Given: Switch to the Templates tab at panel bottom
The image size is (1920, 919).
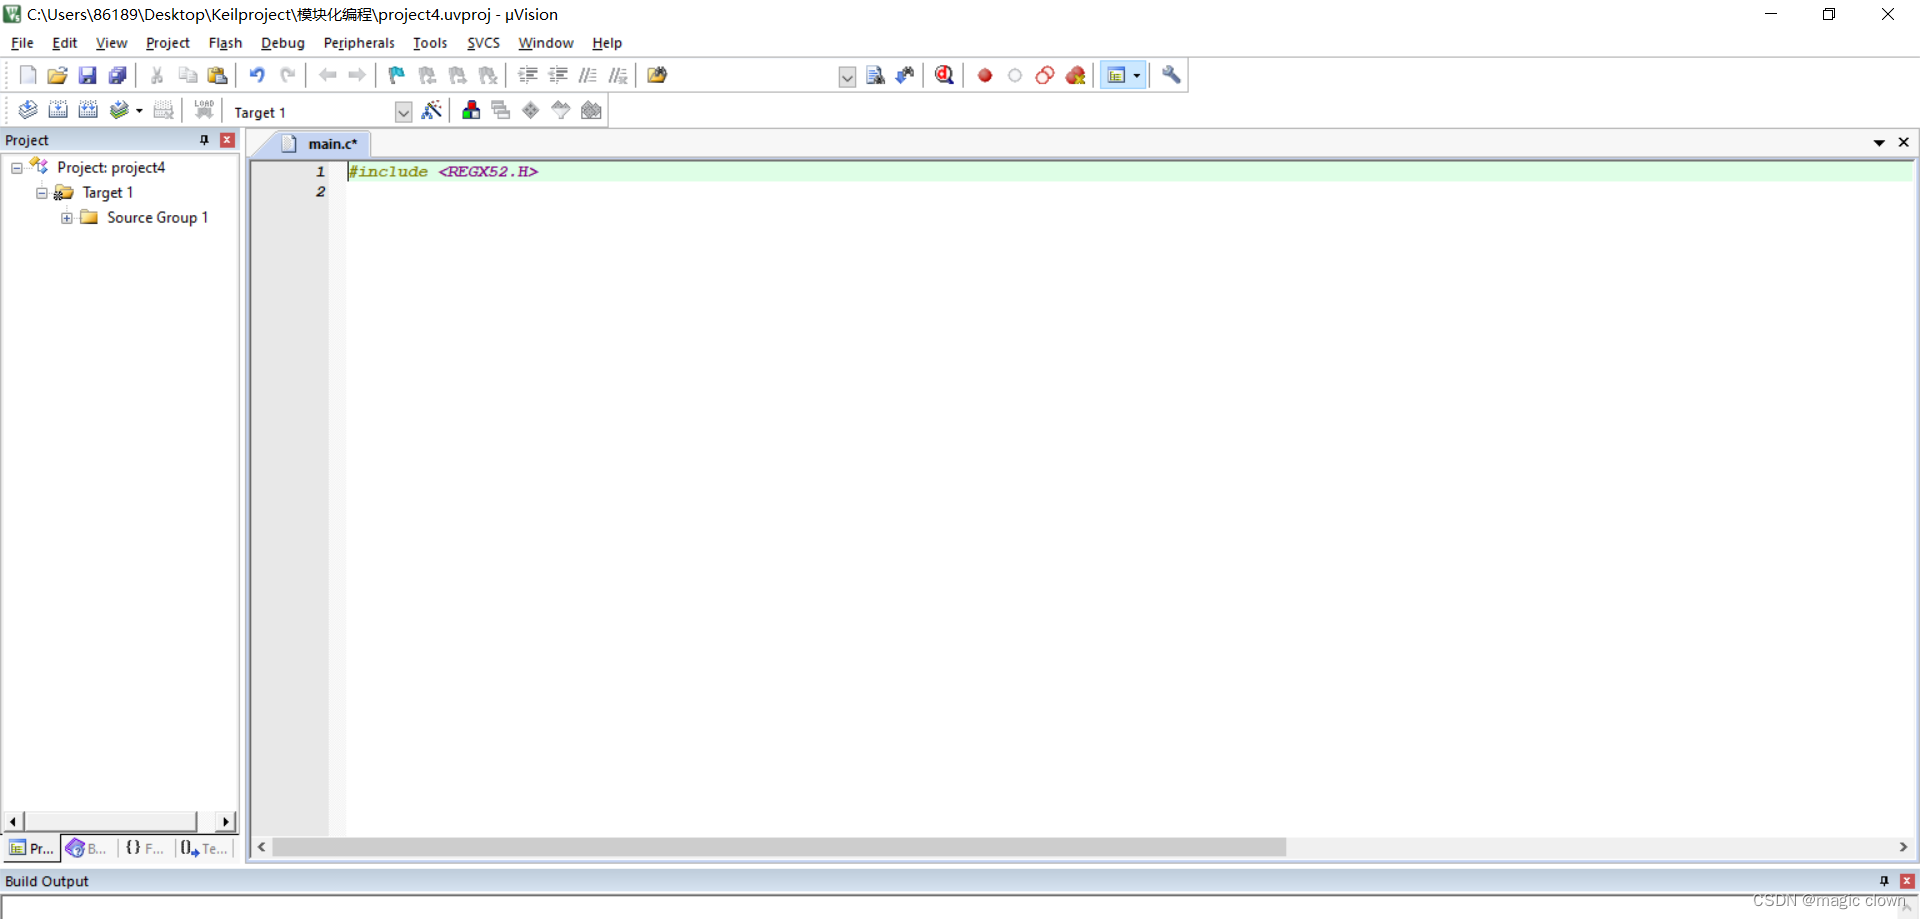Looking at the screenshot, I should 204,848.
